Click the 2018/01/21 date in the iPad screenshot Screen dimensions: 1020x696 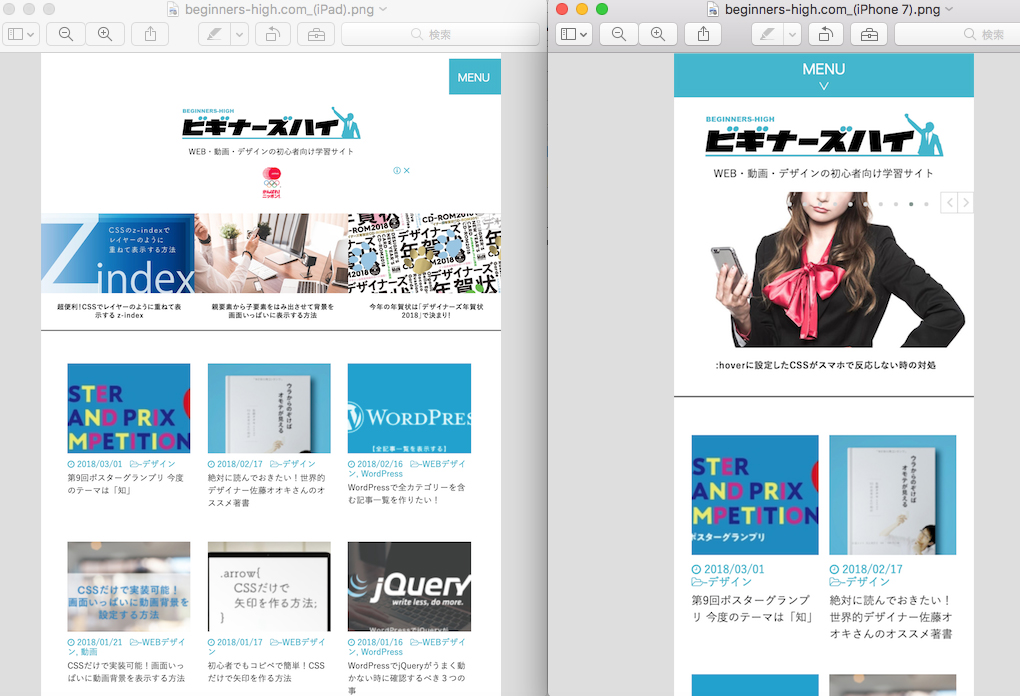(x=100, y=642)
